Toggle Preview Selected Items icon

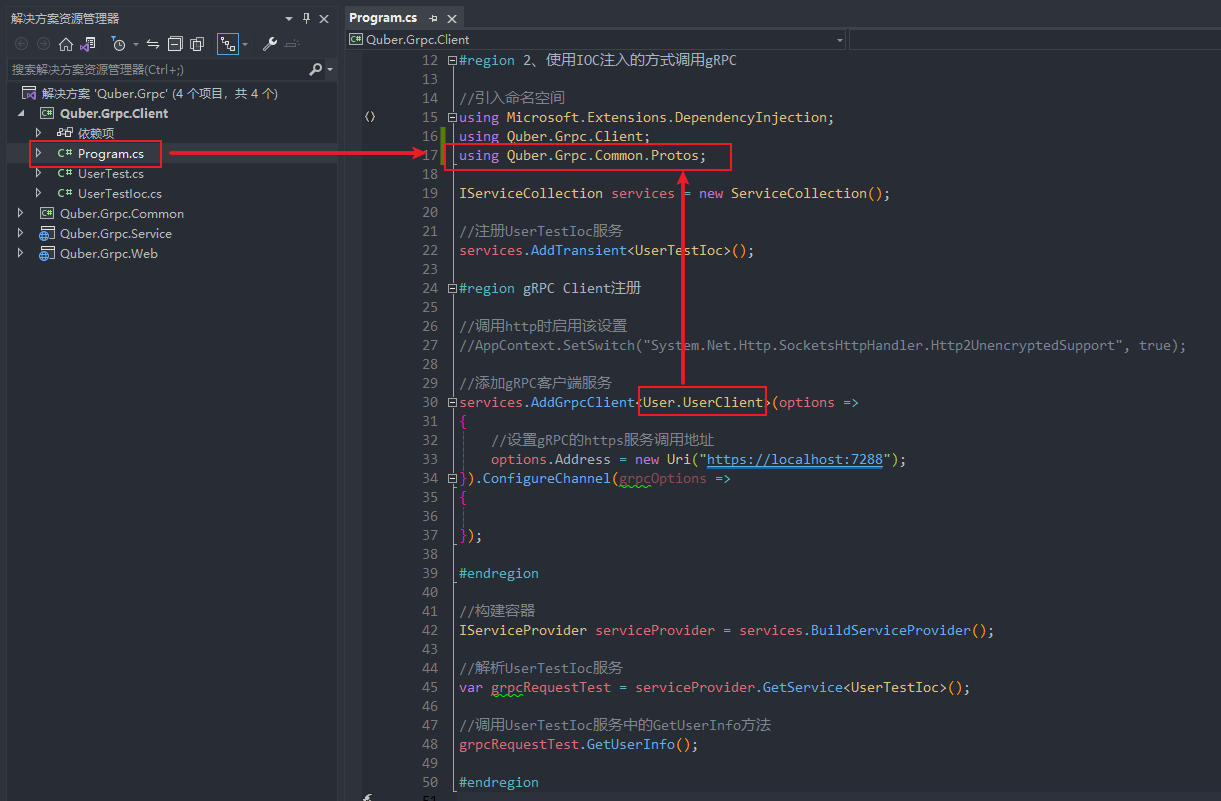point(292,44)
